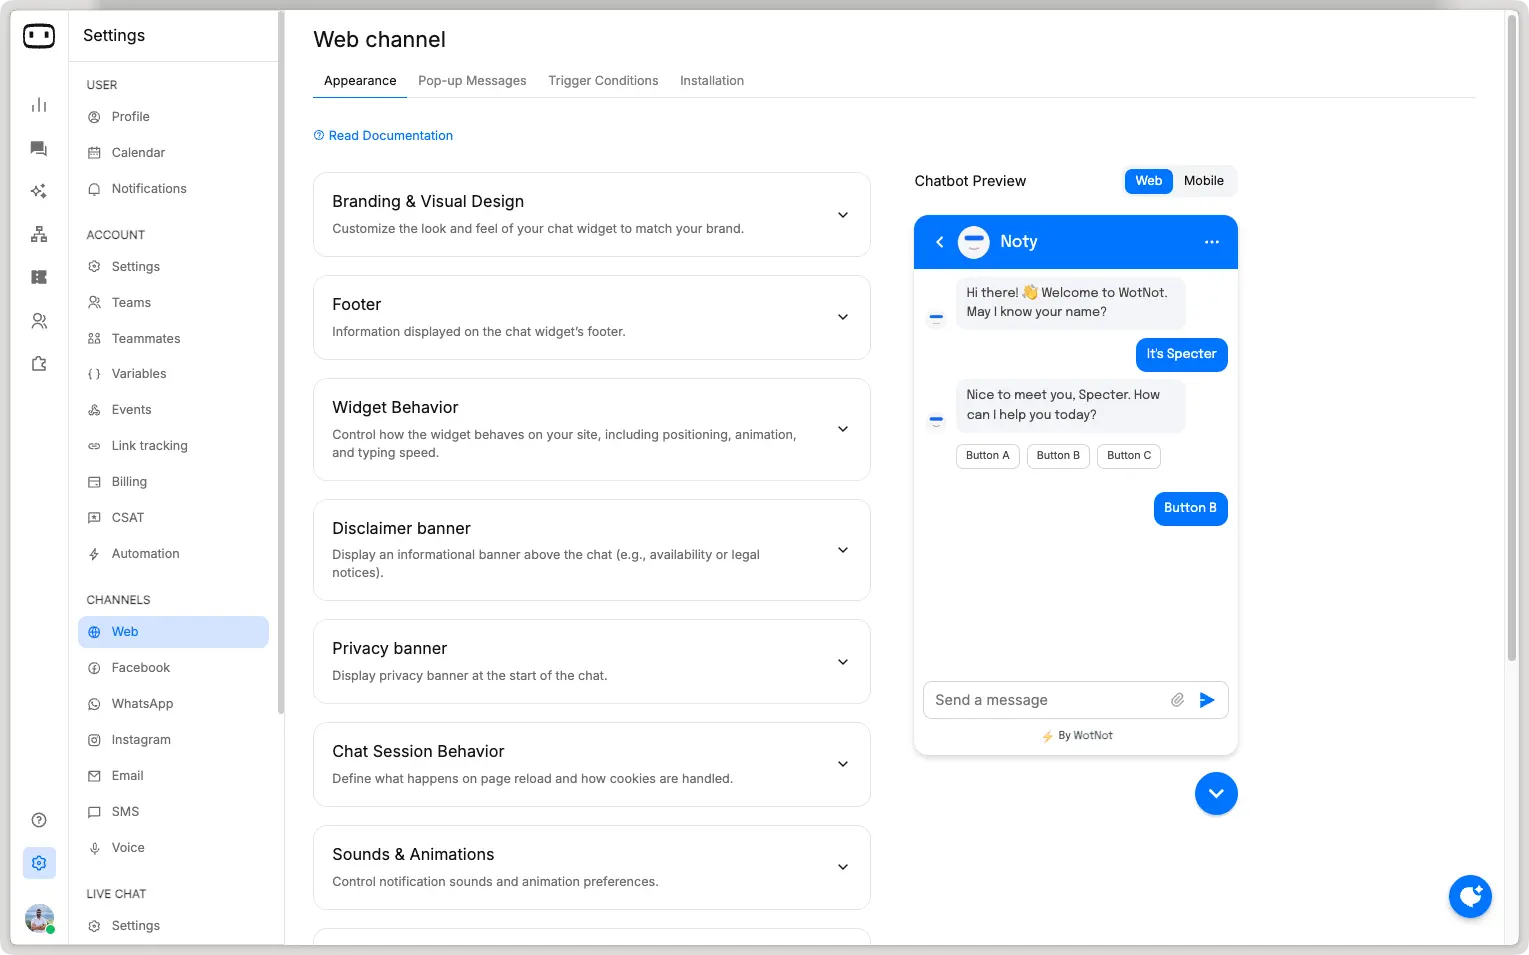Open the three-dot menu in Noty chat header
The height and width of the screenshot is (955, 1529).
pos(1211,242)
